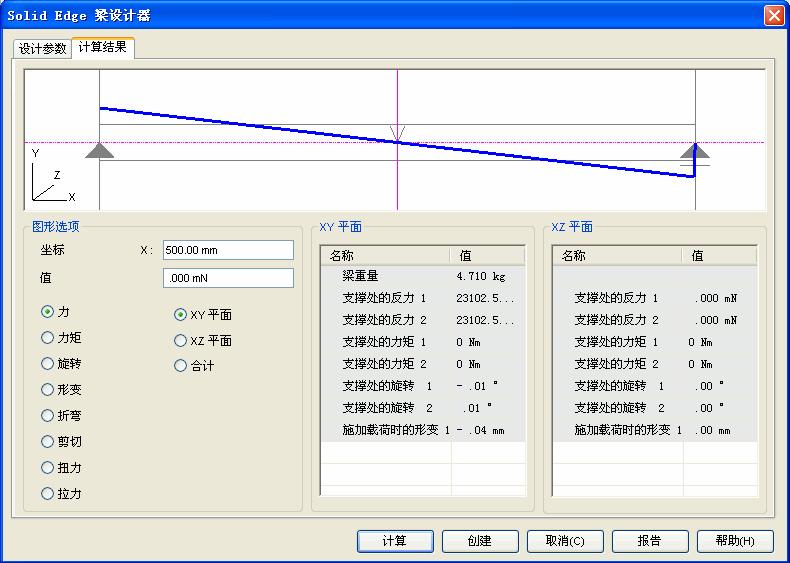Click the left support triangle in the diagram

pos(99,151)
